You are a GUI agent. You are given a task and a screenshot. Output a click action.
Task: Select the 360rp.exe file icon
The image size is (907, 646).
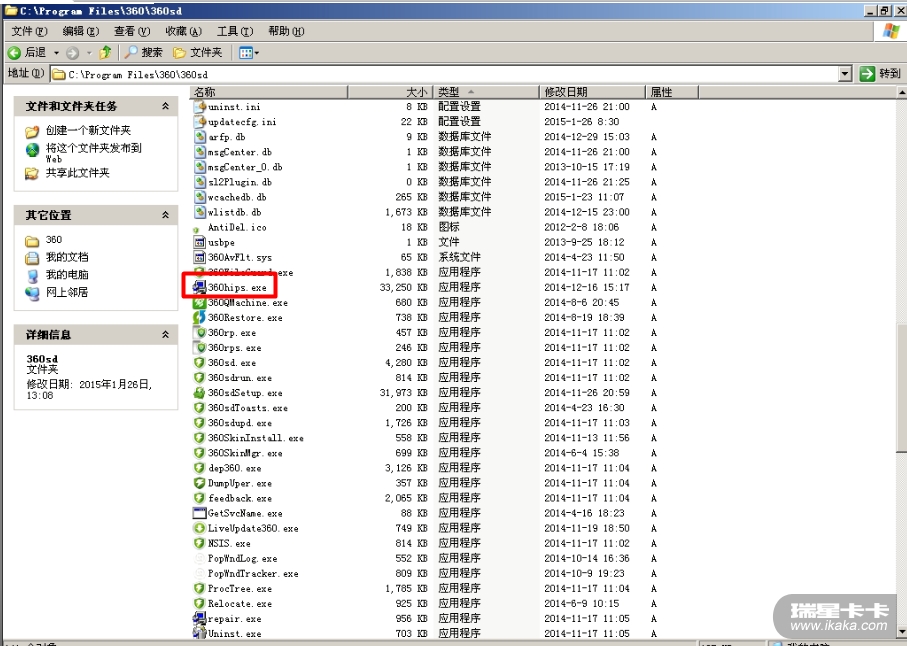pyautogui.click(x=200, y=333)
